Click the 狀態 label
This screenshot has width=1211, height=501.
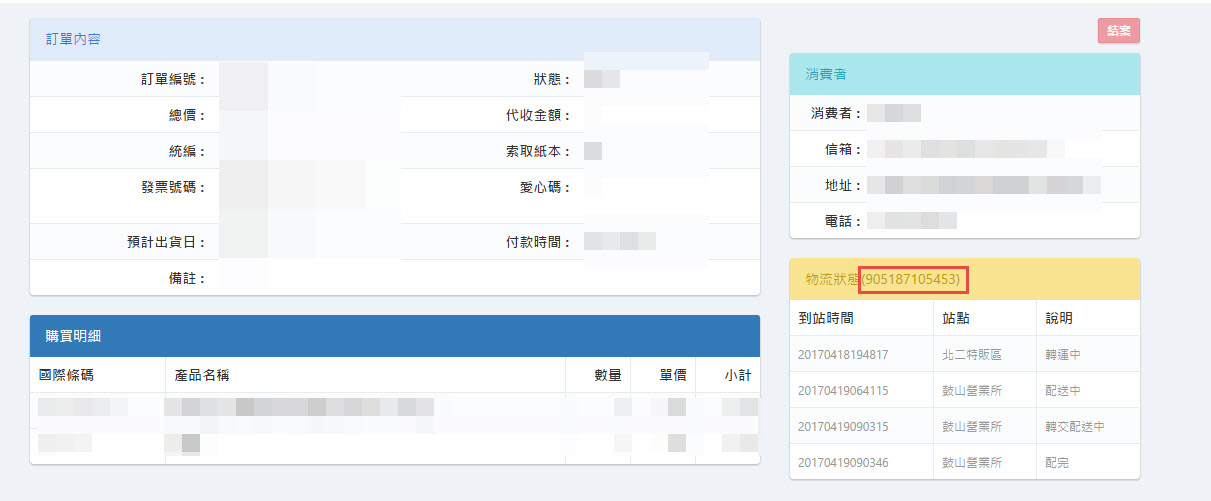tap(552, 79)
